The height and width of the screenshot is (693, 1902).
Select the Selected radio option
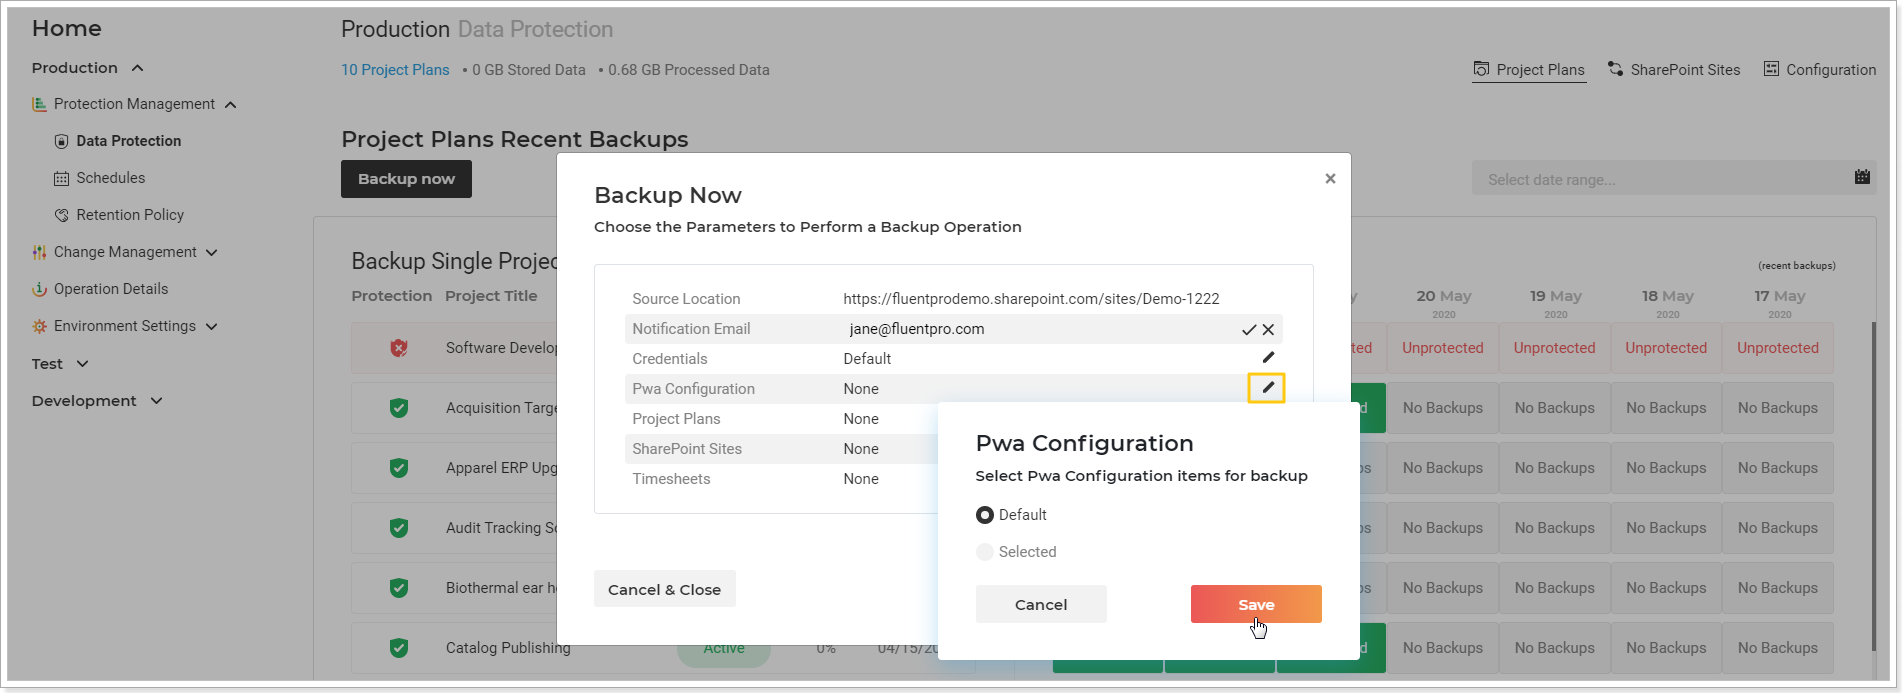pyautogui.click(x=985, y=552)
